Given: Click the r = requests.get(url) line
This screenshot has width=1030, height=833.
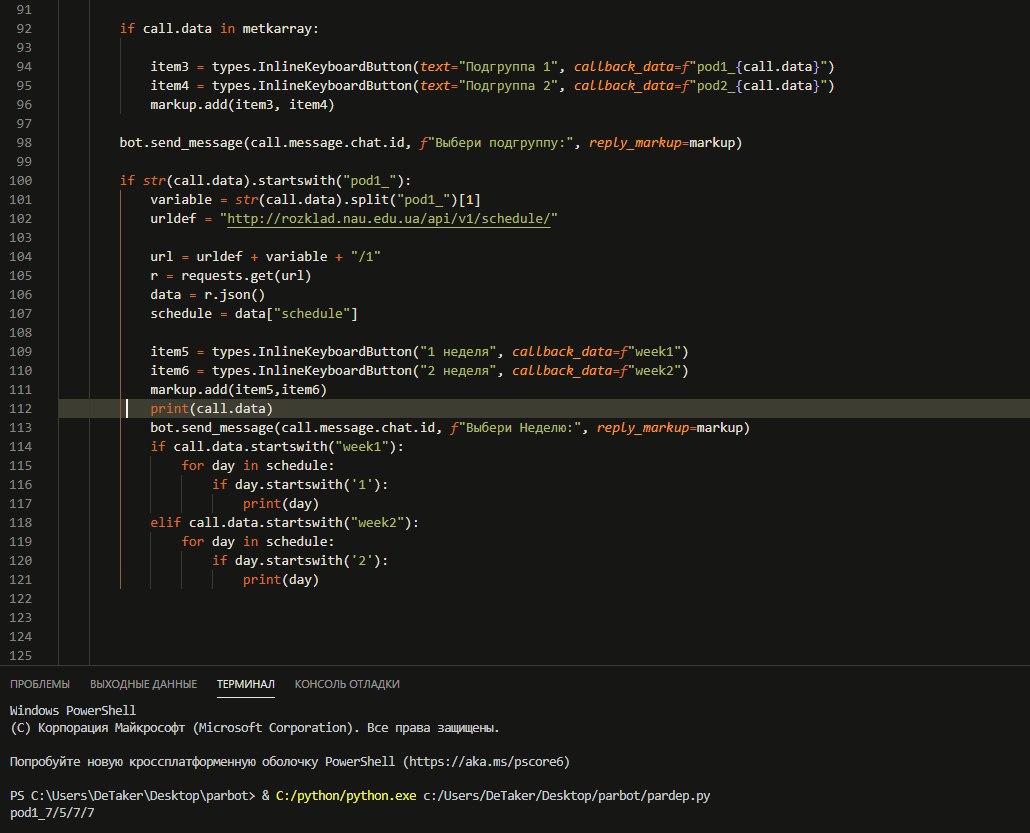Looking at the screenshot, I should (x=231, y=275).
